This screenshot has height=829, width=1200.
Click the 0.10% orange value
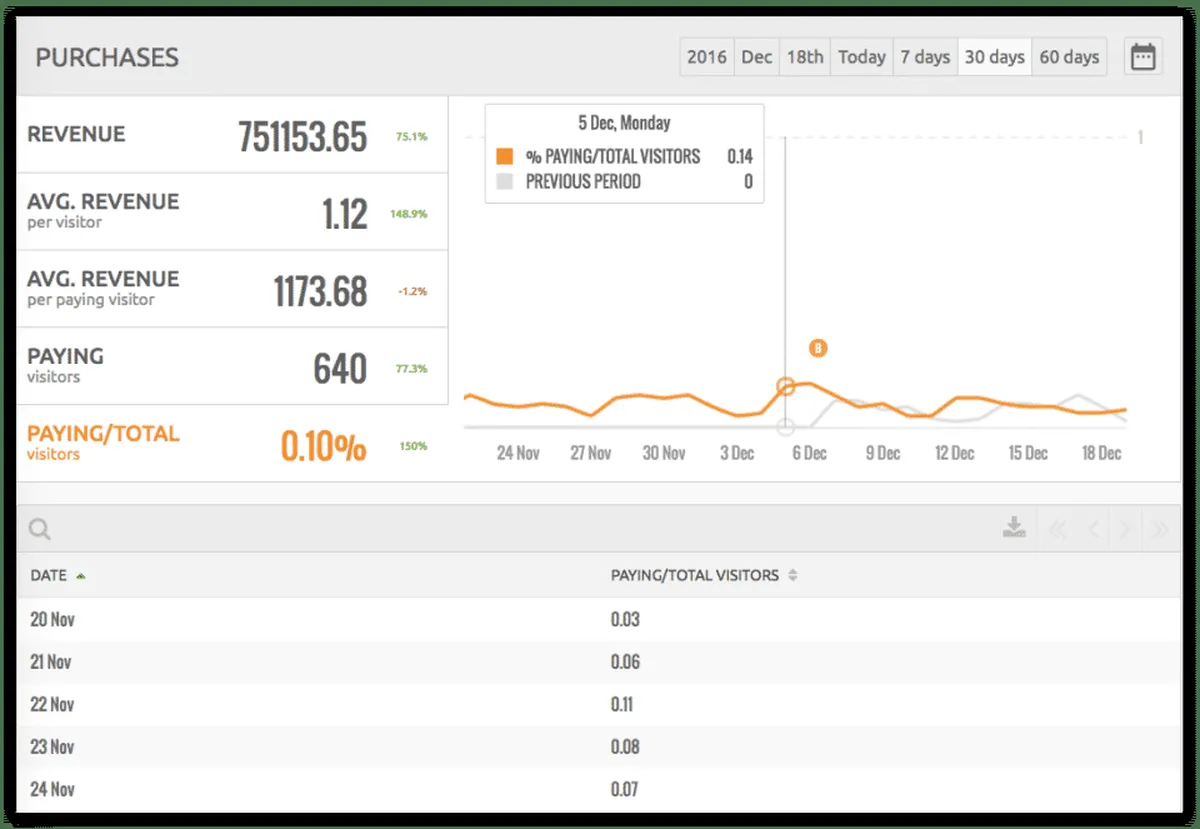point(324,447)
